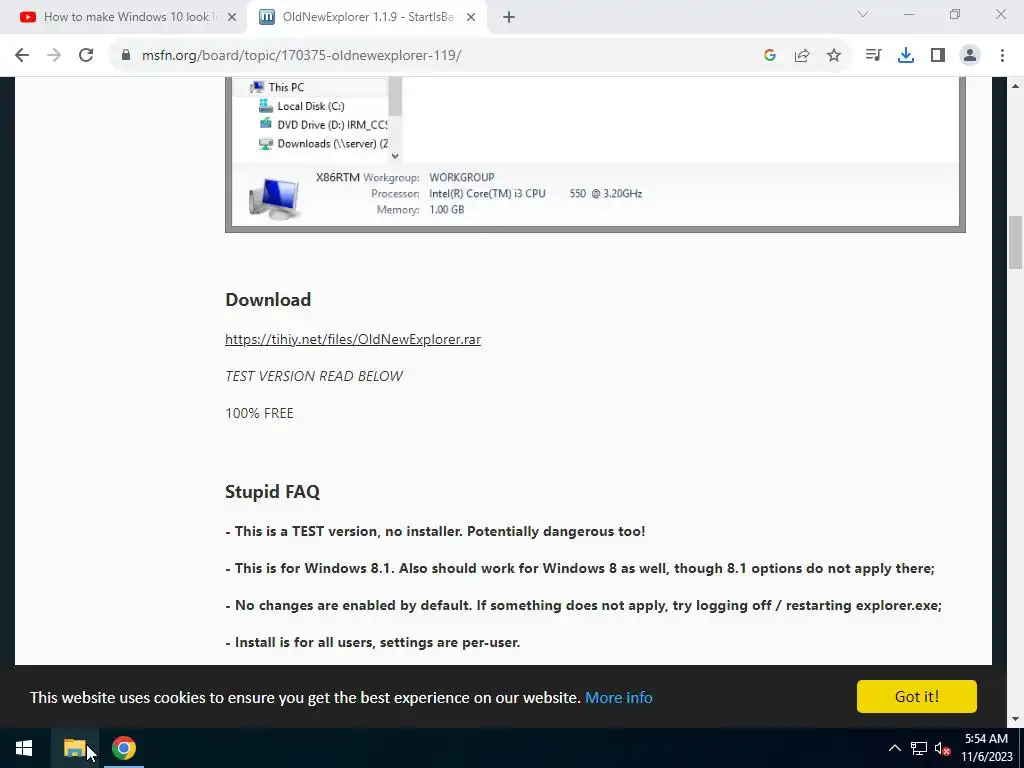Image resolution: width=1024 pixels, height=768 pixels.
Task: Open Google search side icon
Action: coord(770,56)
